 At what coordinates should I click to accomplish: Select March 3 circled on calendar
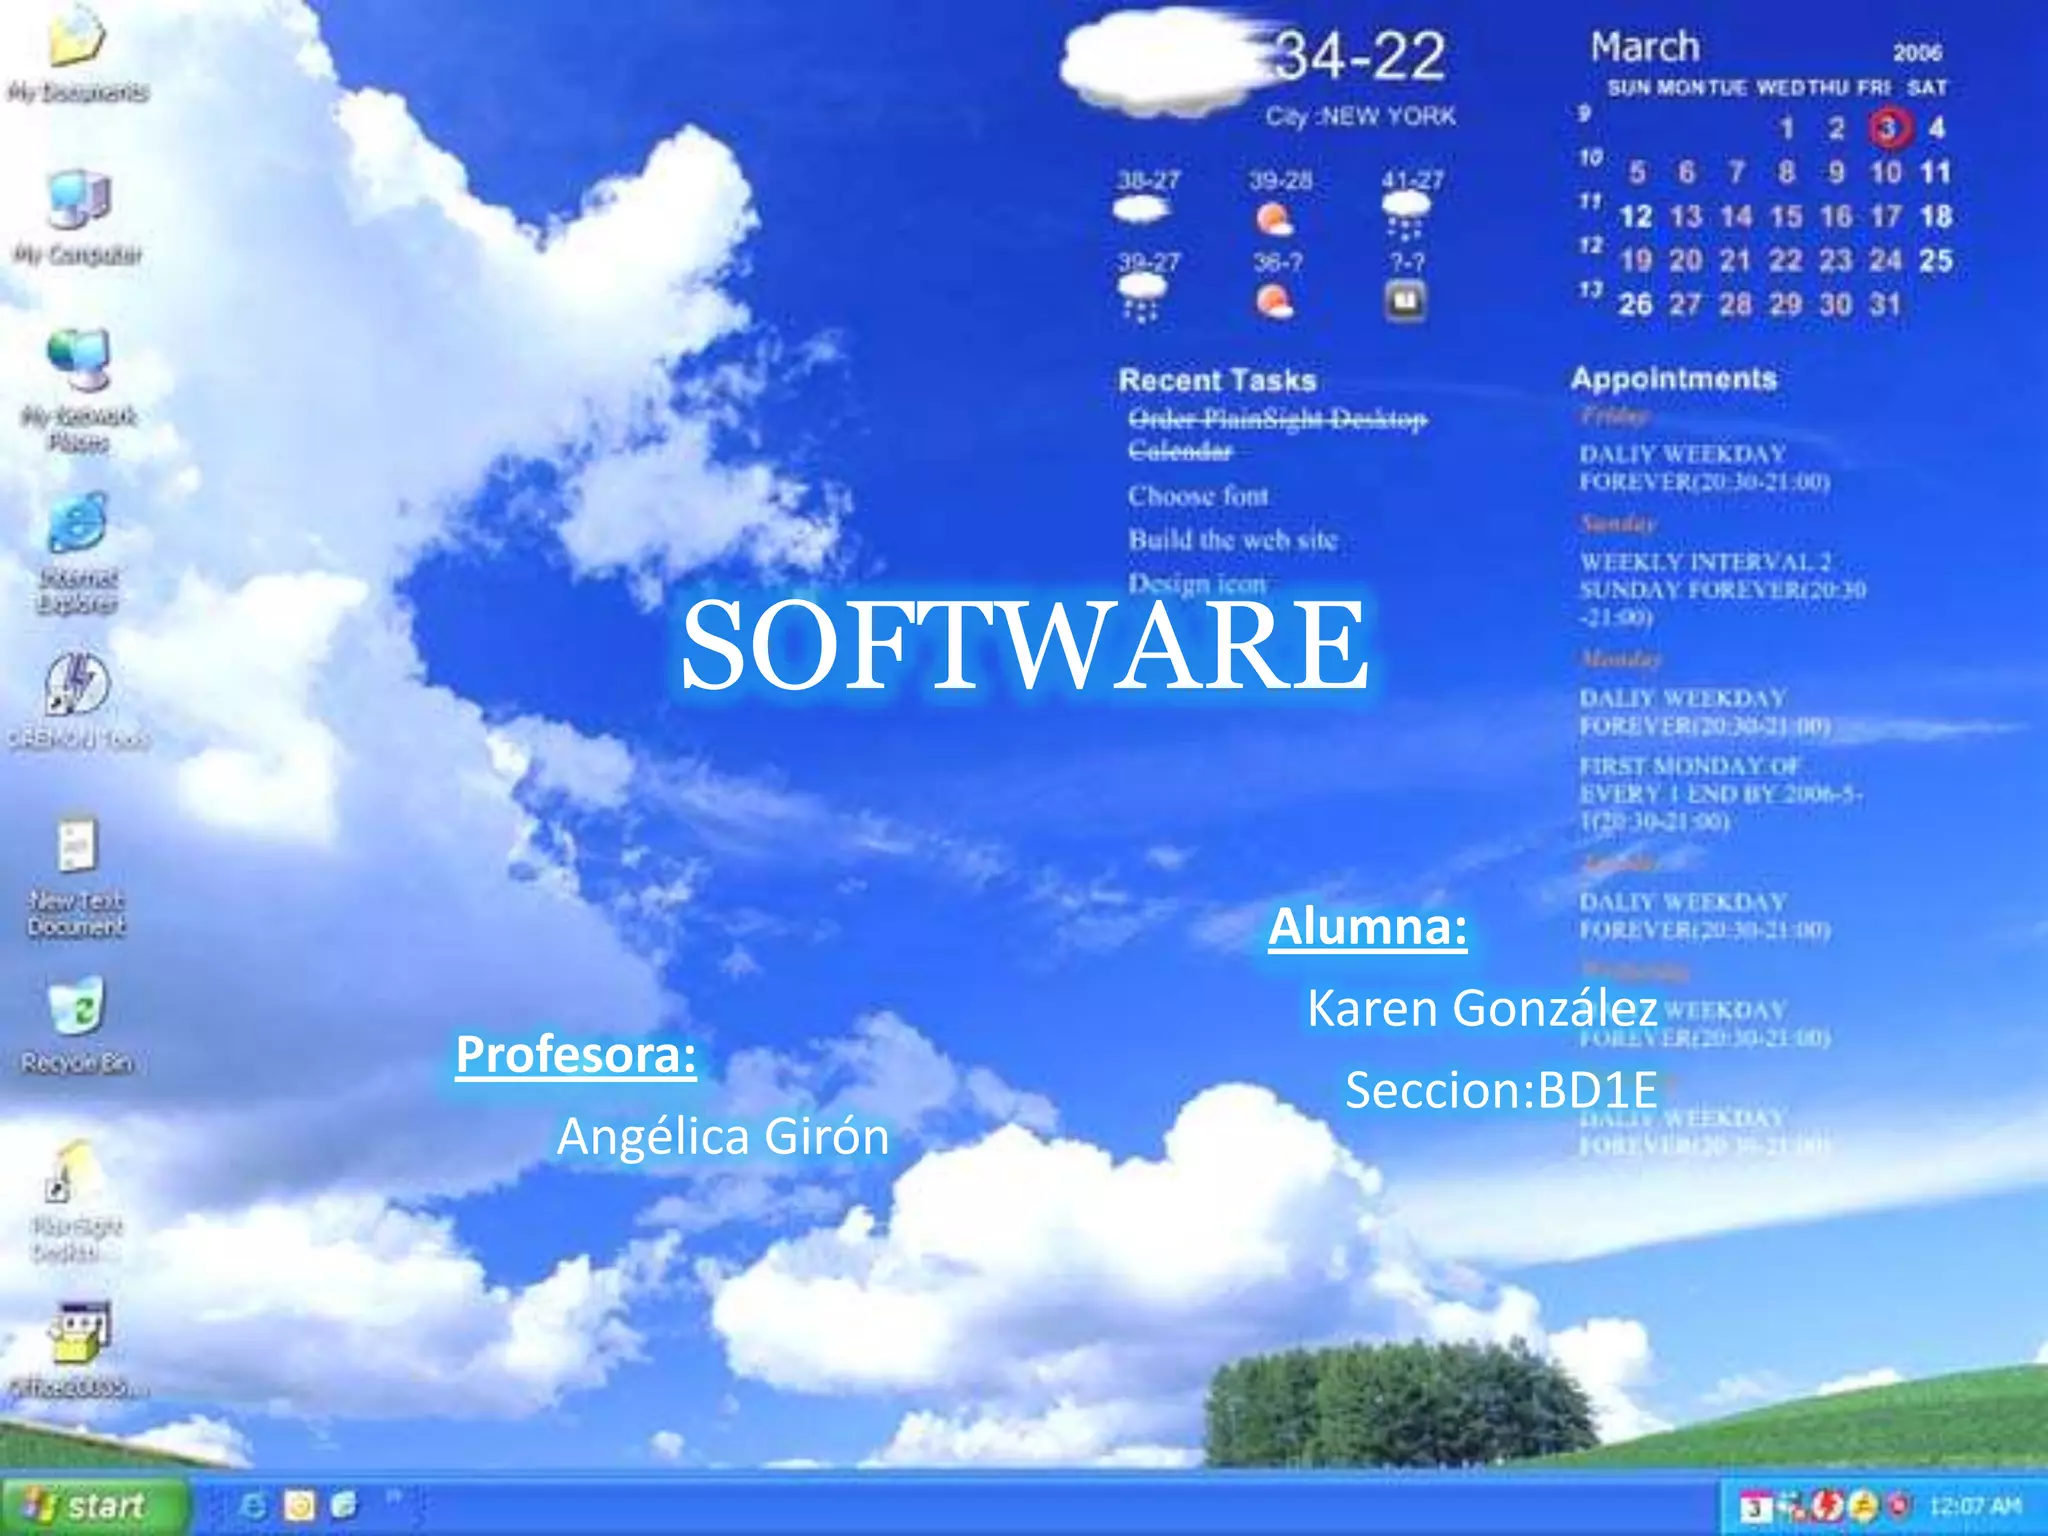click(1887, 128)
